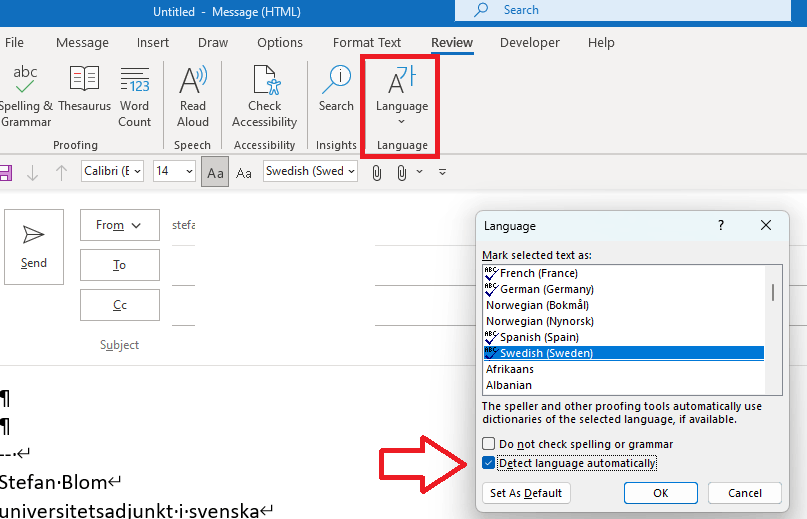Open Insights Search tool
The width and height of the screenshot is (807, 519).
[x=336, y=89]
